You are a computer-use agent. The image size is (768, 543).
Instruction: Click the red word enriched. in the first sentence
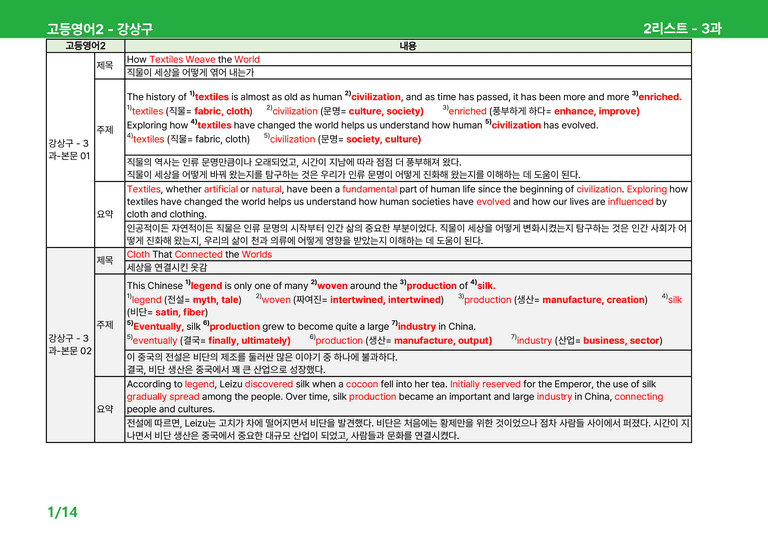pyautogui.click(x=660, y=97)
